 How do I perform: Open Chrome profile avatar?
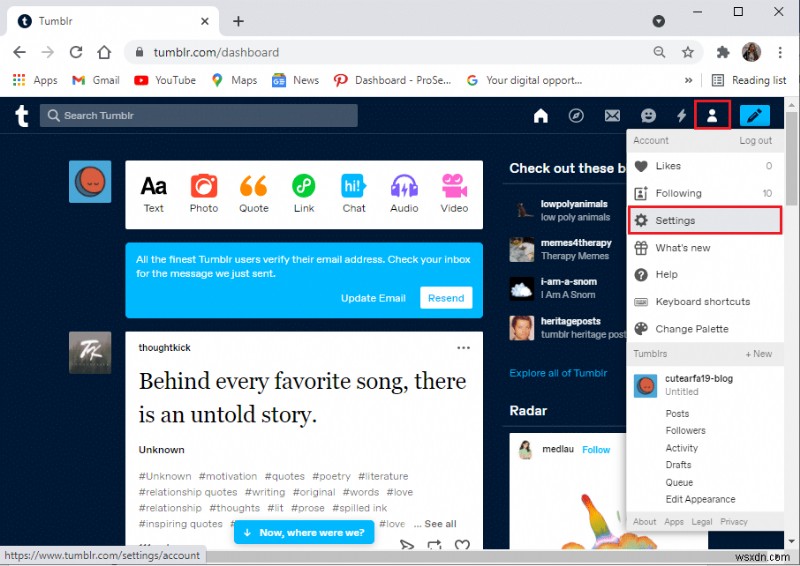pyautogui.click(x=751, y=52)
